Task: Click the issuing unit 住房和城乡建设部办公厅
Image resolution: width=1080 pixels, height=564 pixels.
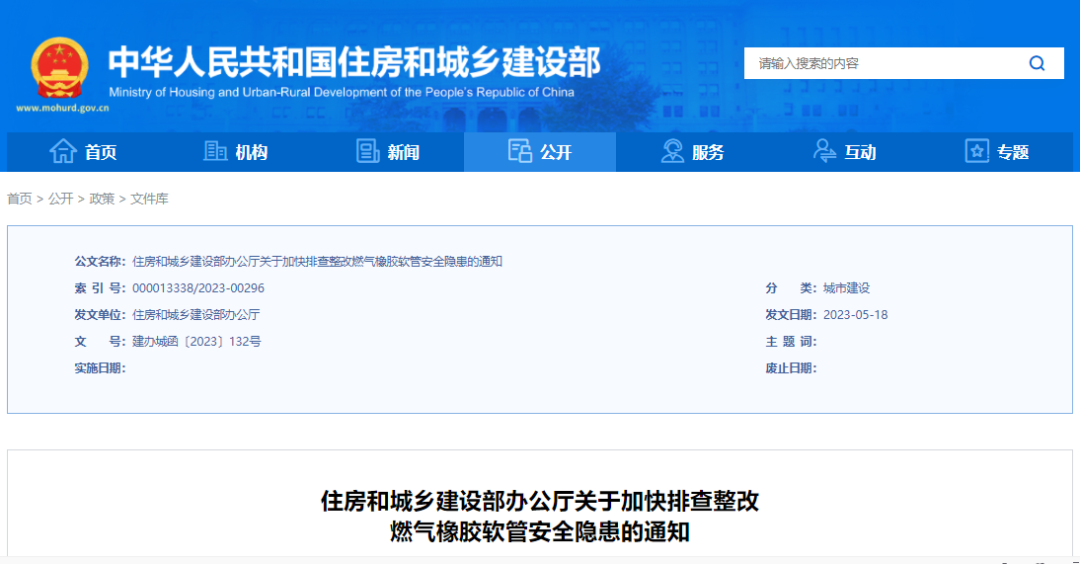Action: pyautogui.click(x=196, y=315)
